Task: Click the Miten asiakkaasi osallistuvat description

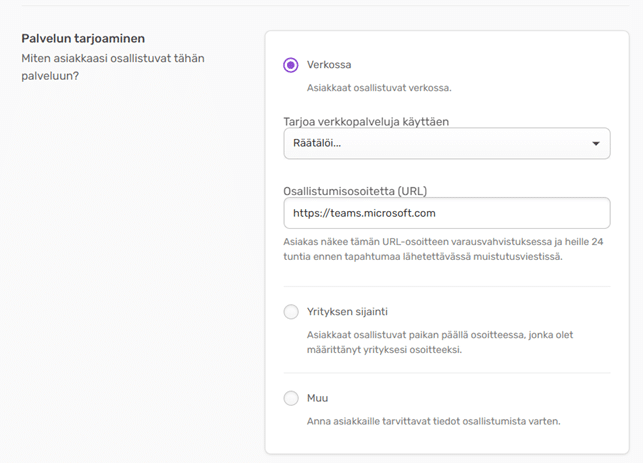Action: coord(112,68)
